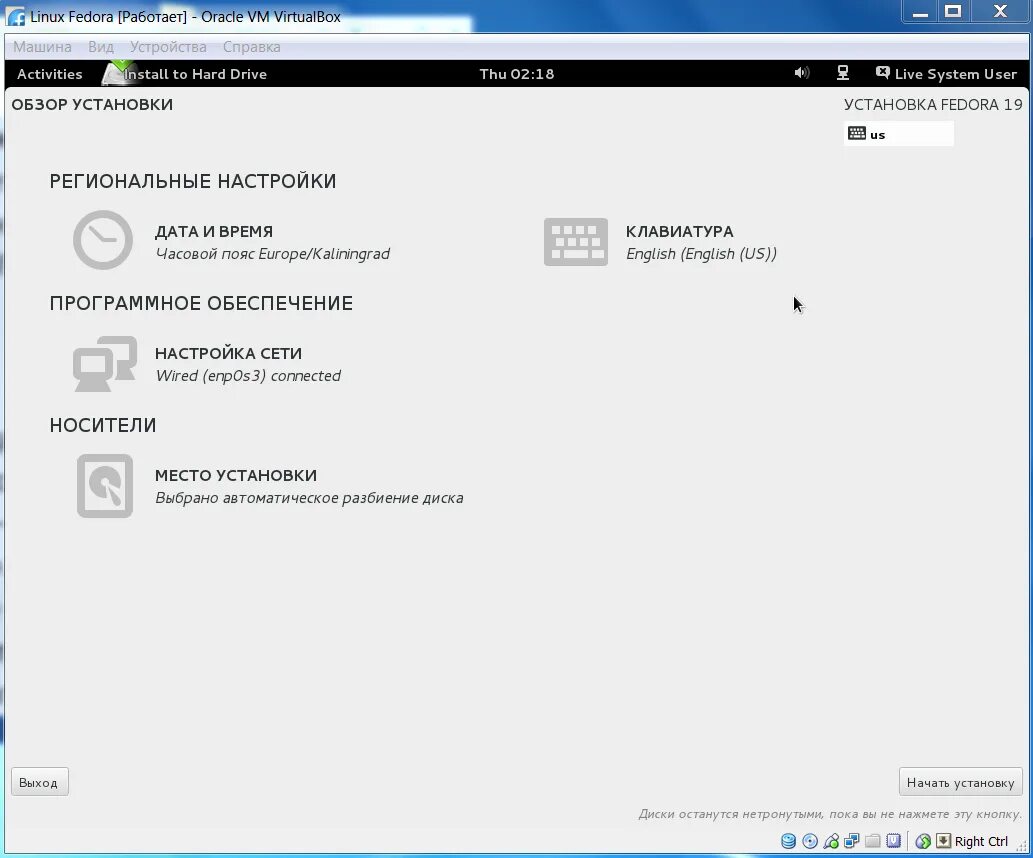Click the clock icon for Date and Time

(x=103, y=240)
